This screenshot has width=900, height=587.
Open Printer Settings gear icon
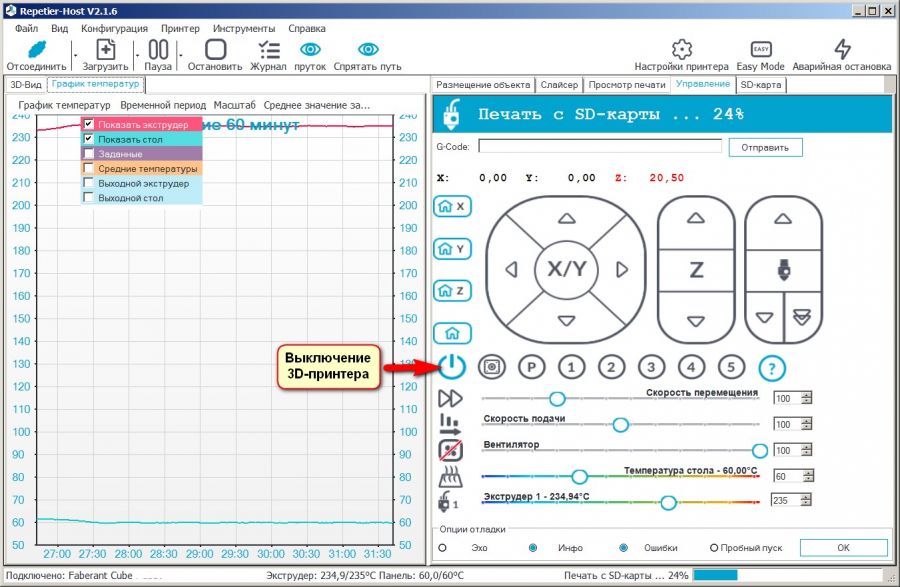click(682, 50)
